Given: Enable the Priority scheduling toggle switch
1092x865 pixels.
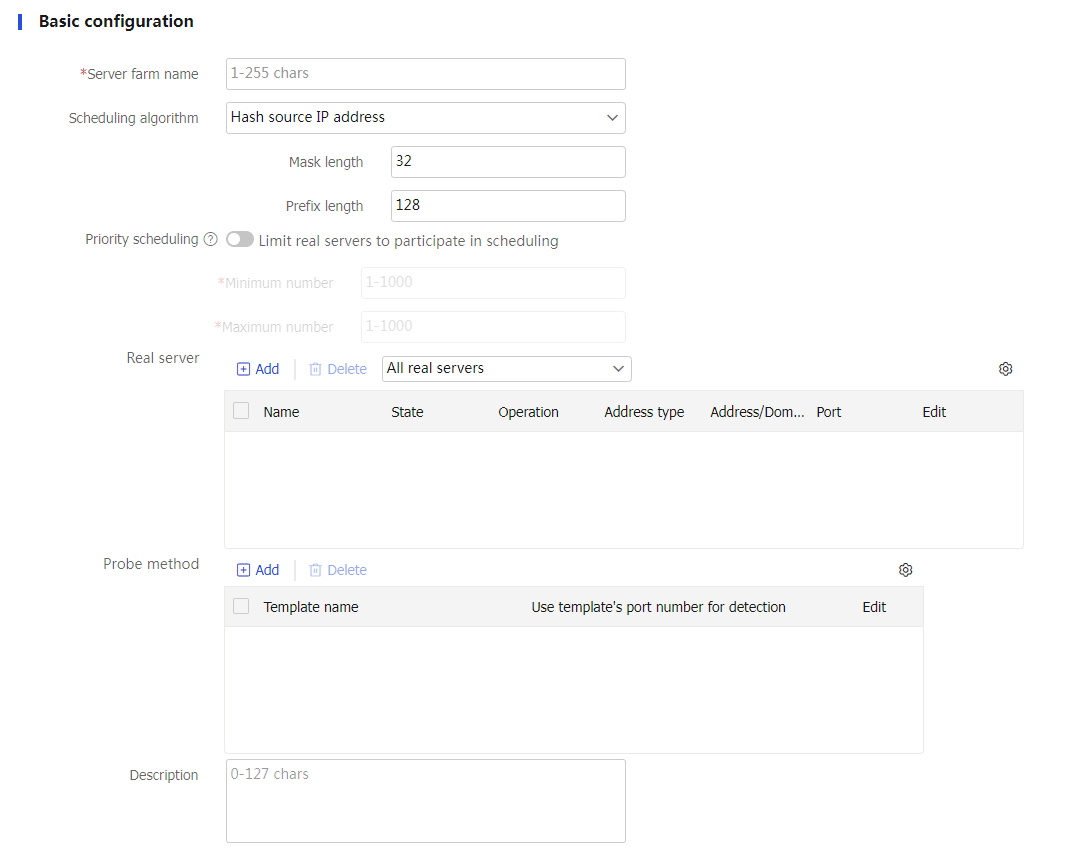Looking at the screenshot, I should pyautogui.click(x=240, y=240).
